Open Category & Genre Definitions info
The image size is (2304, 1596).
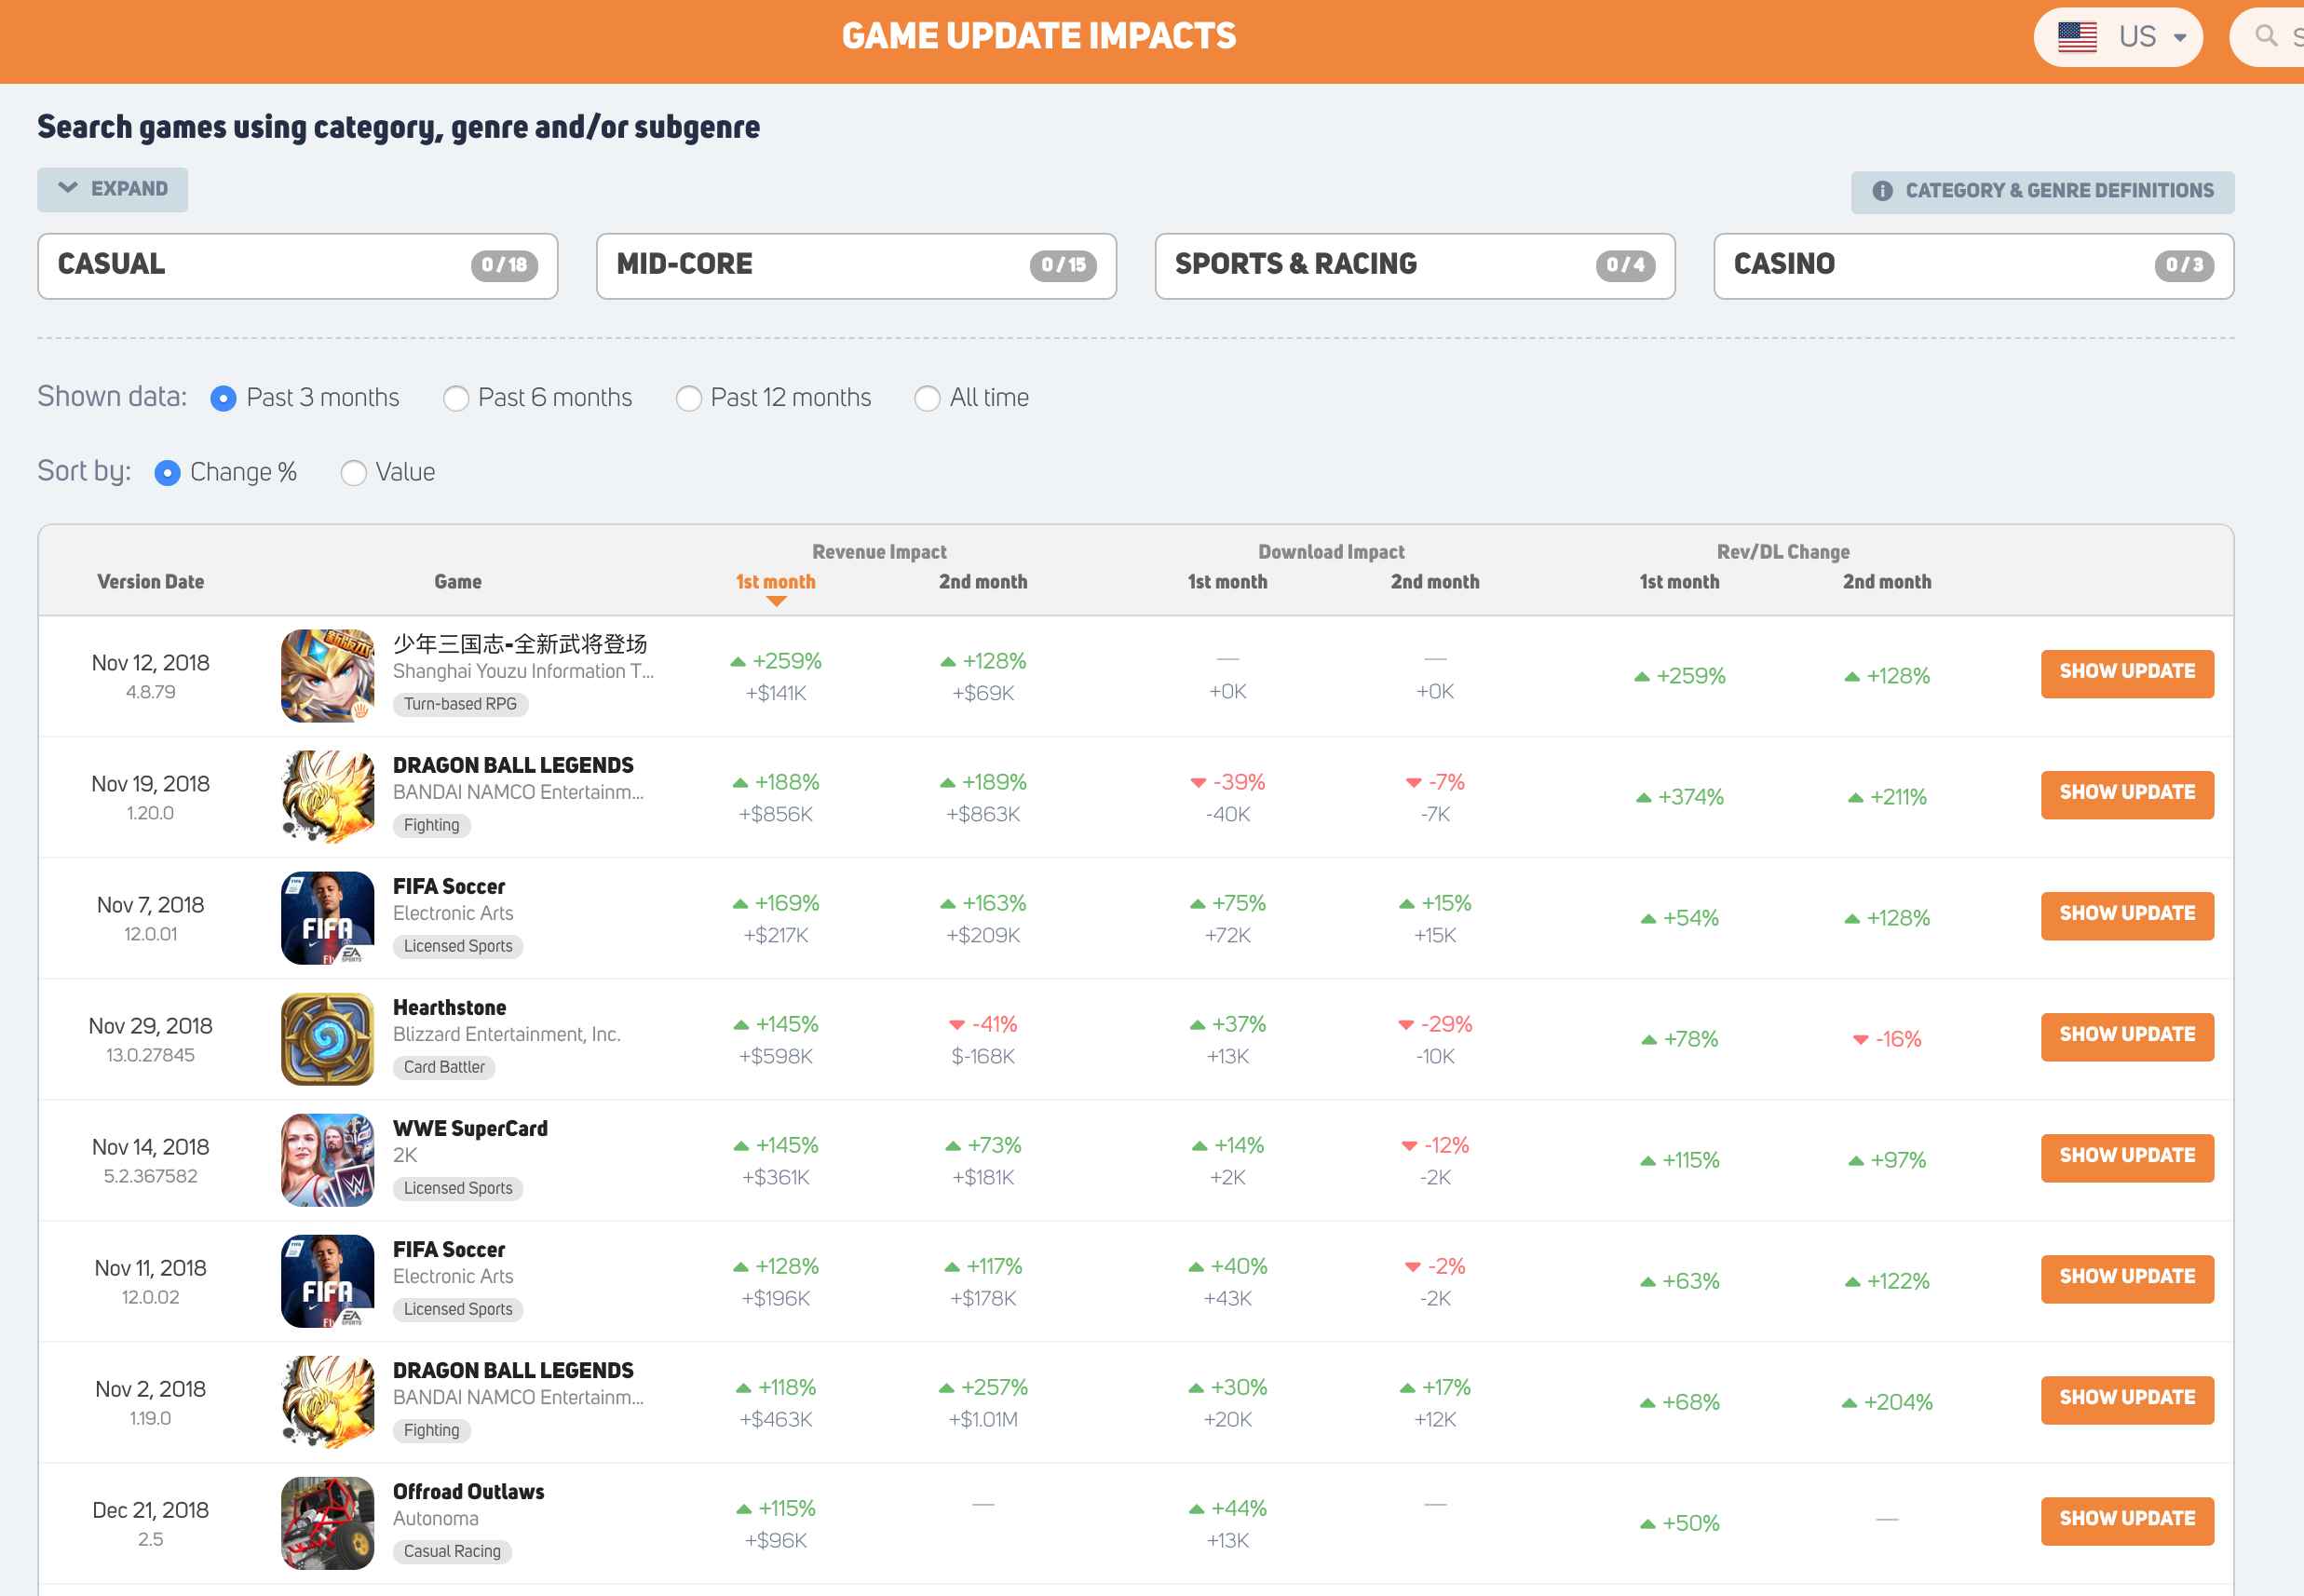coord(2042,191)
